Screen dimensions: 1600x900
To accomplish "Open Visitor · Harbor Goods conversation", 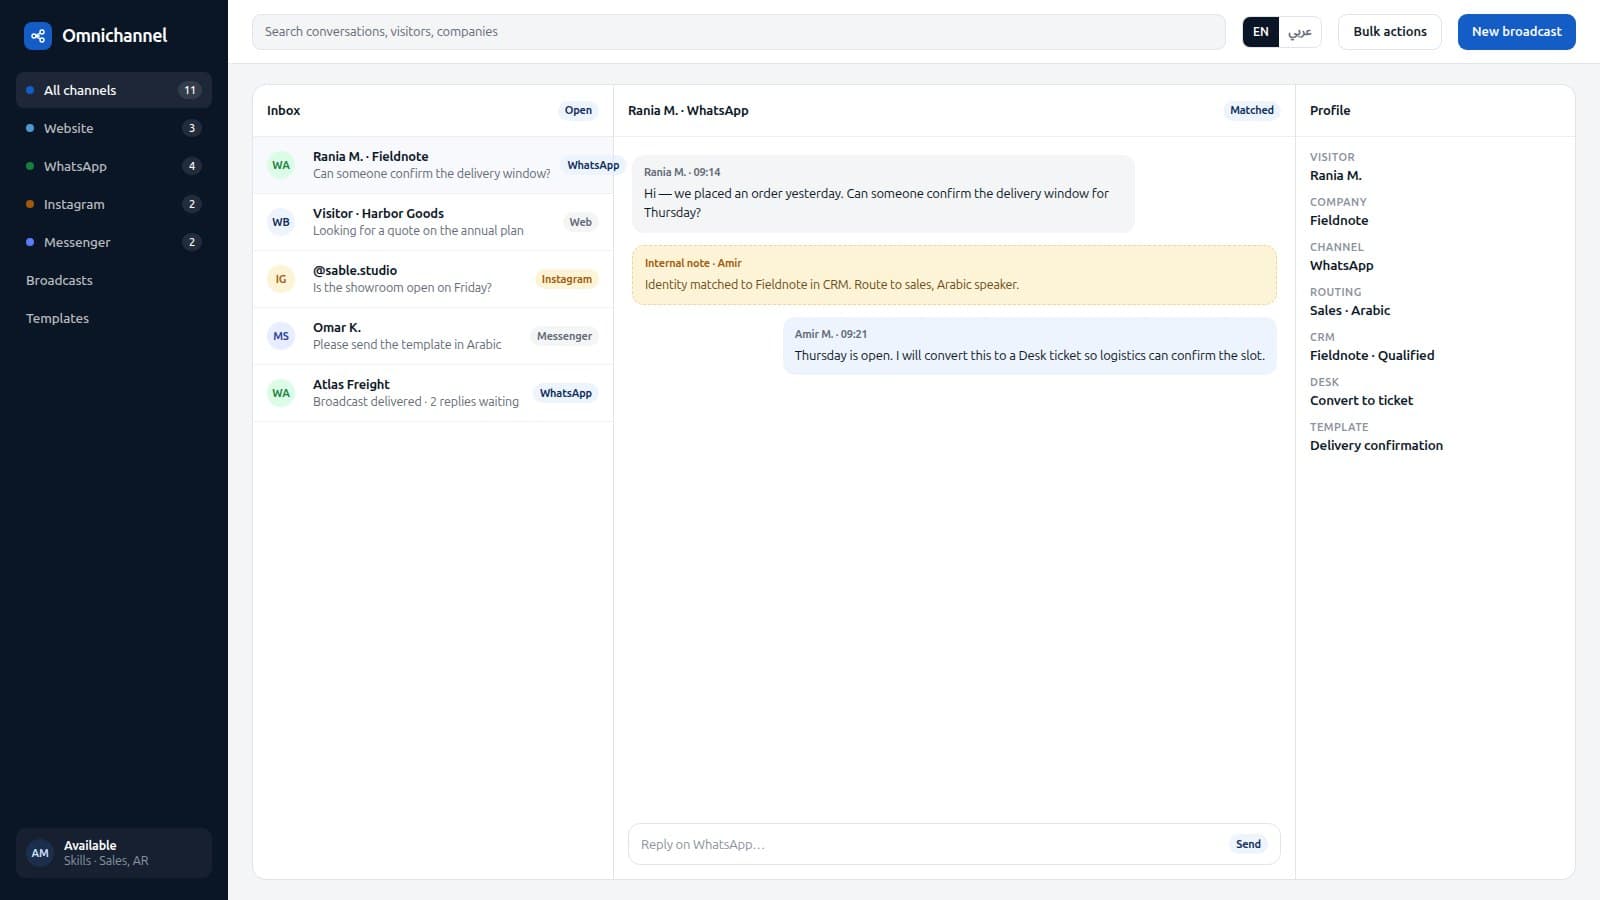I will (x=433, y=222).
